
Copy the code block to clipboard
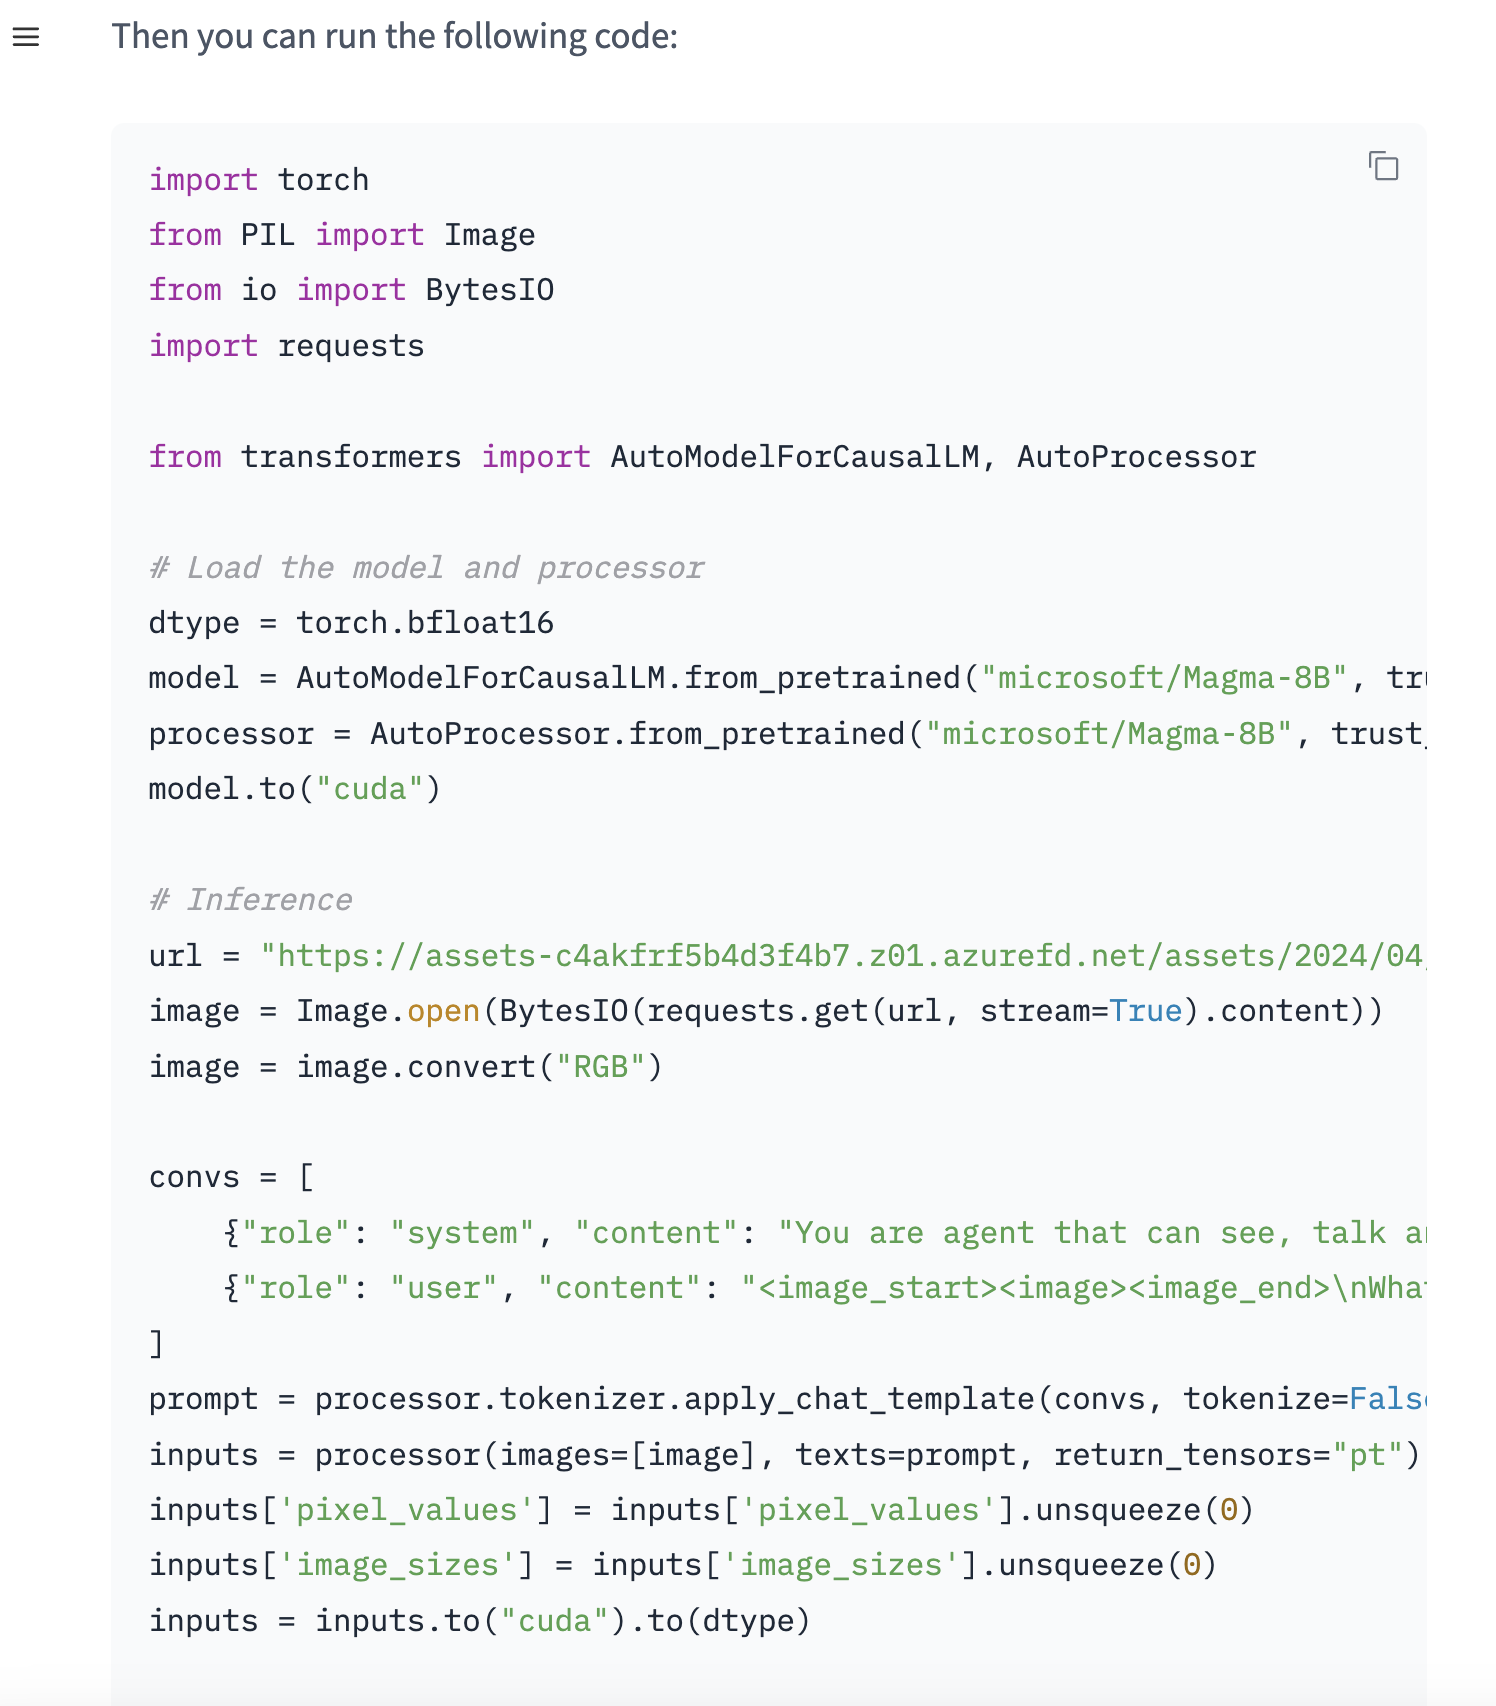pyautogui.click(x=1383, y=166)
